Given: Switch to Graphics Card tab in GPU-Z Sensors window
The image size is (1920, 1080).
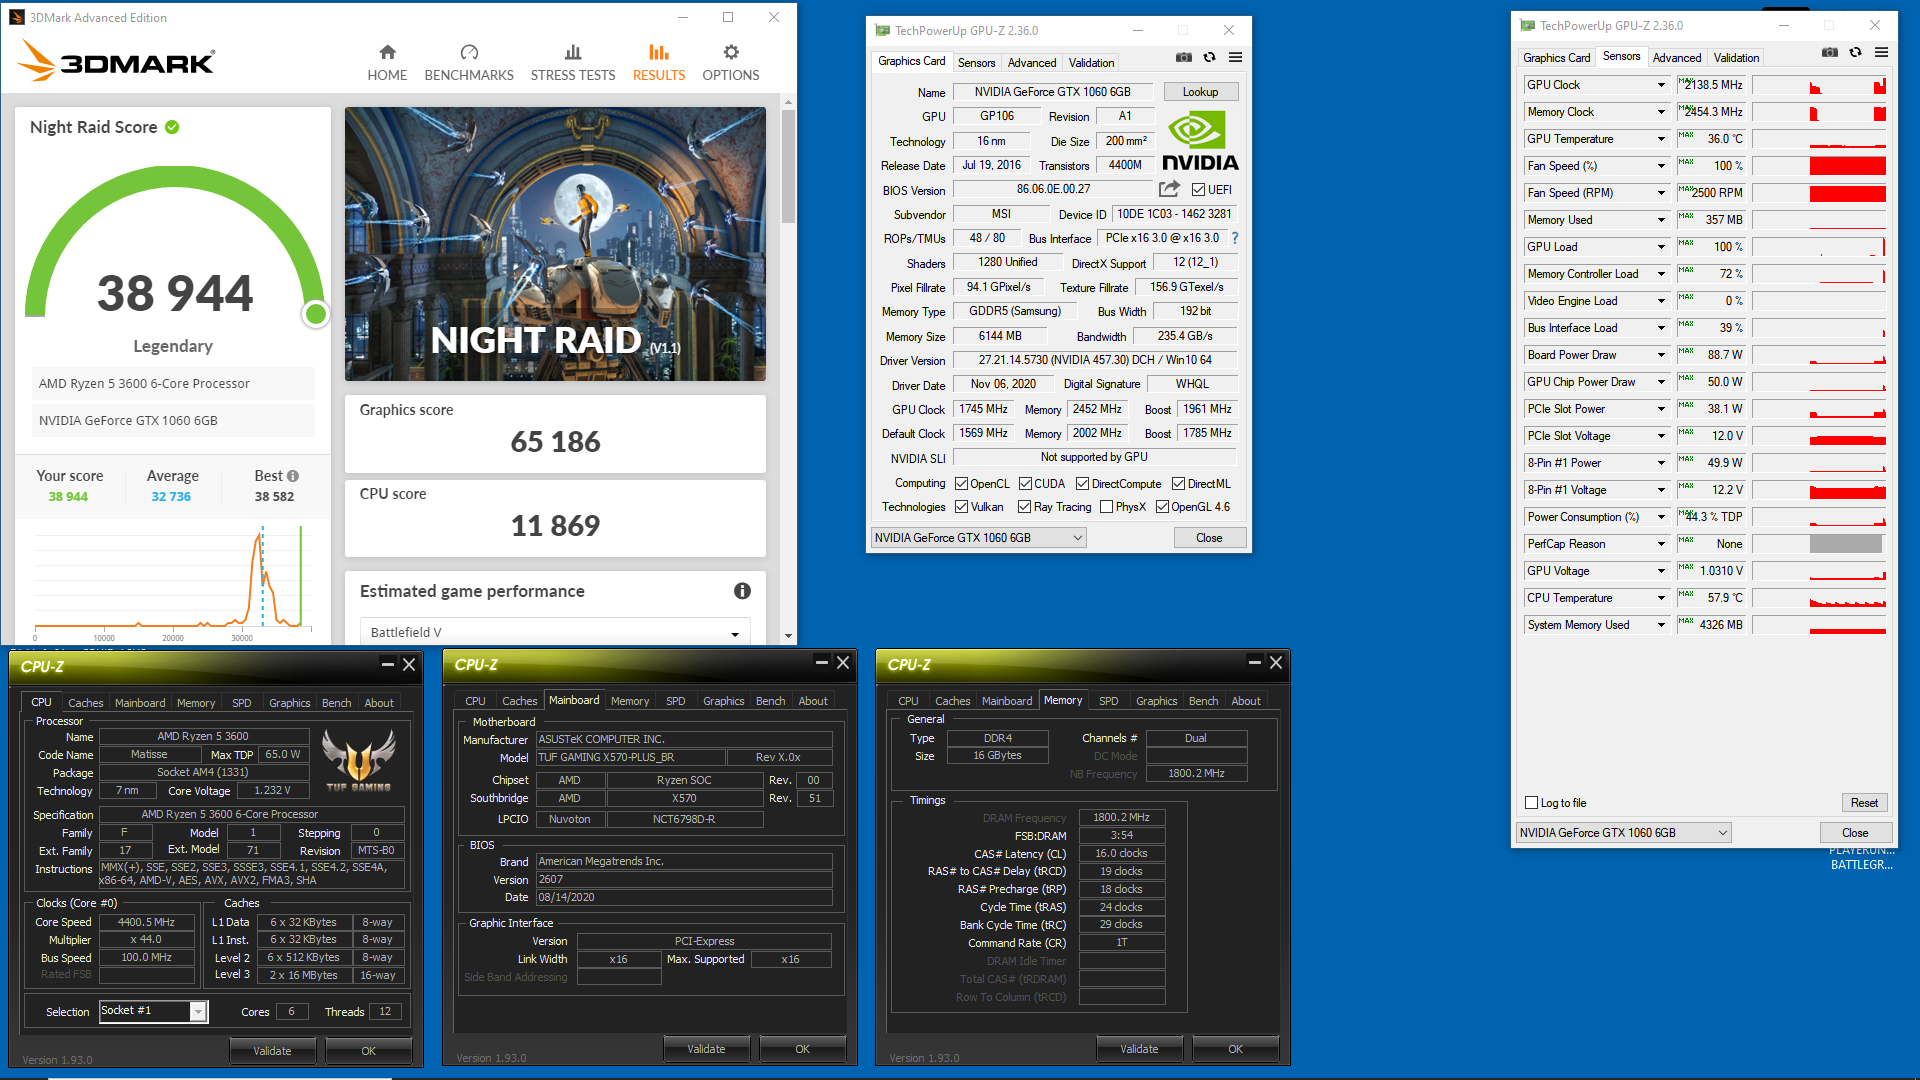Looking at the screenshot, I should tap(1556, 57).
